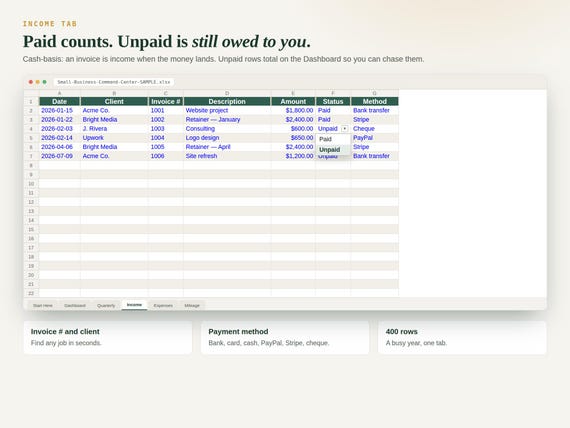
Task: Select column D header letter
Action: pos(227,93)
